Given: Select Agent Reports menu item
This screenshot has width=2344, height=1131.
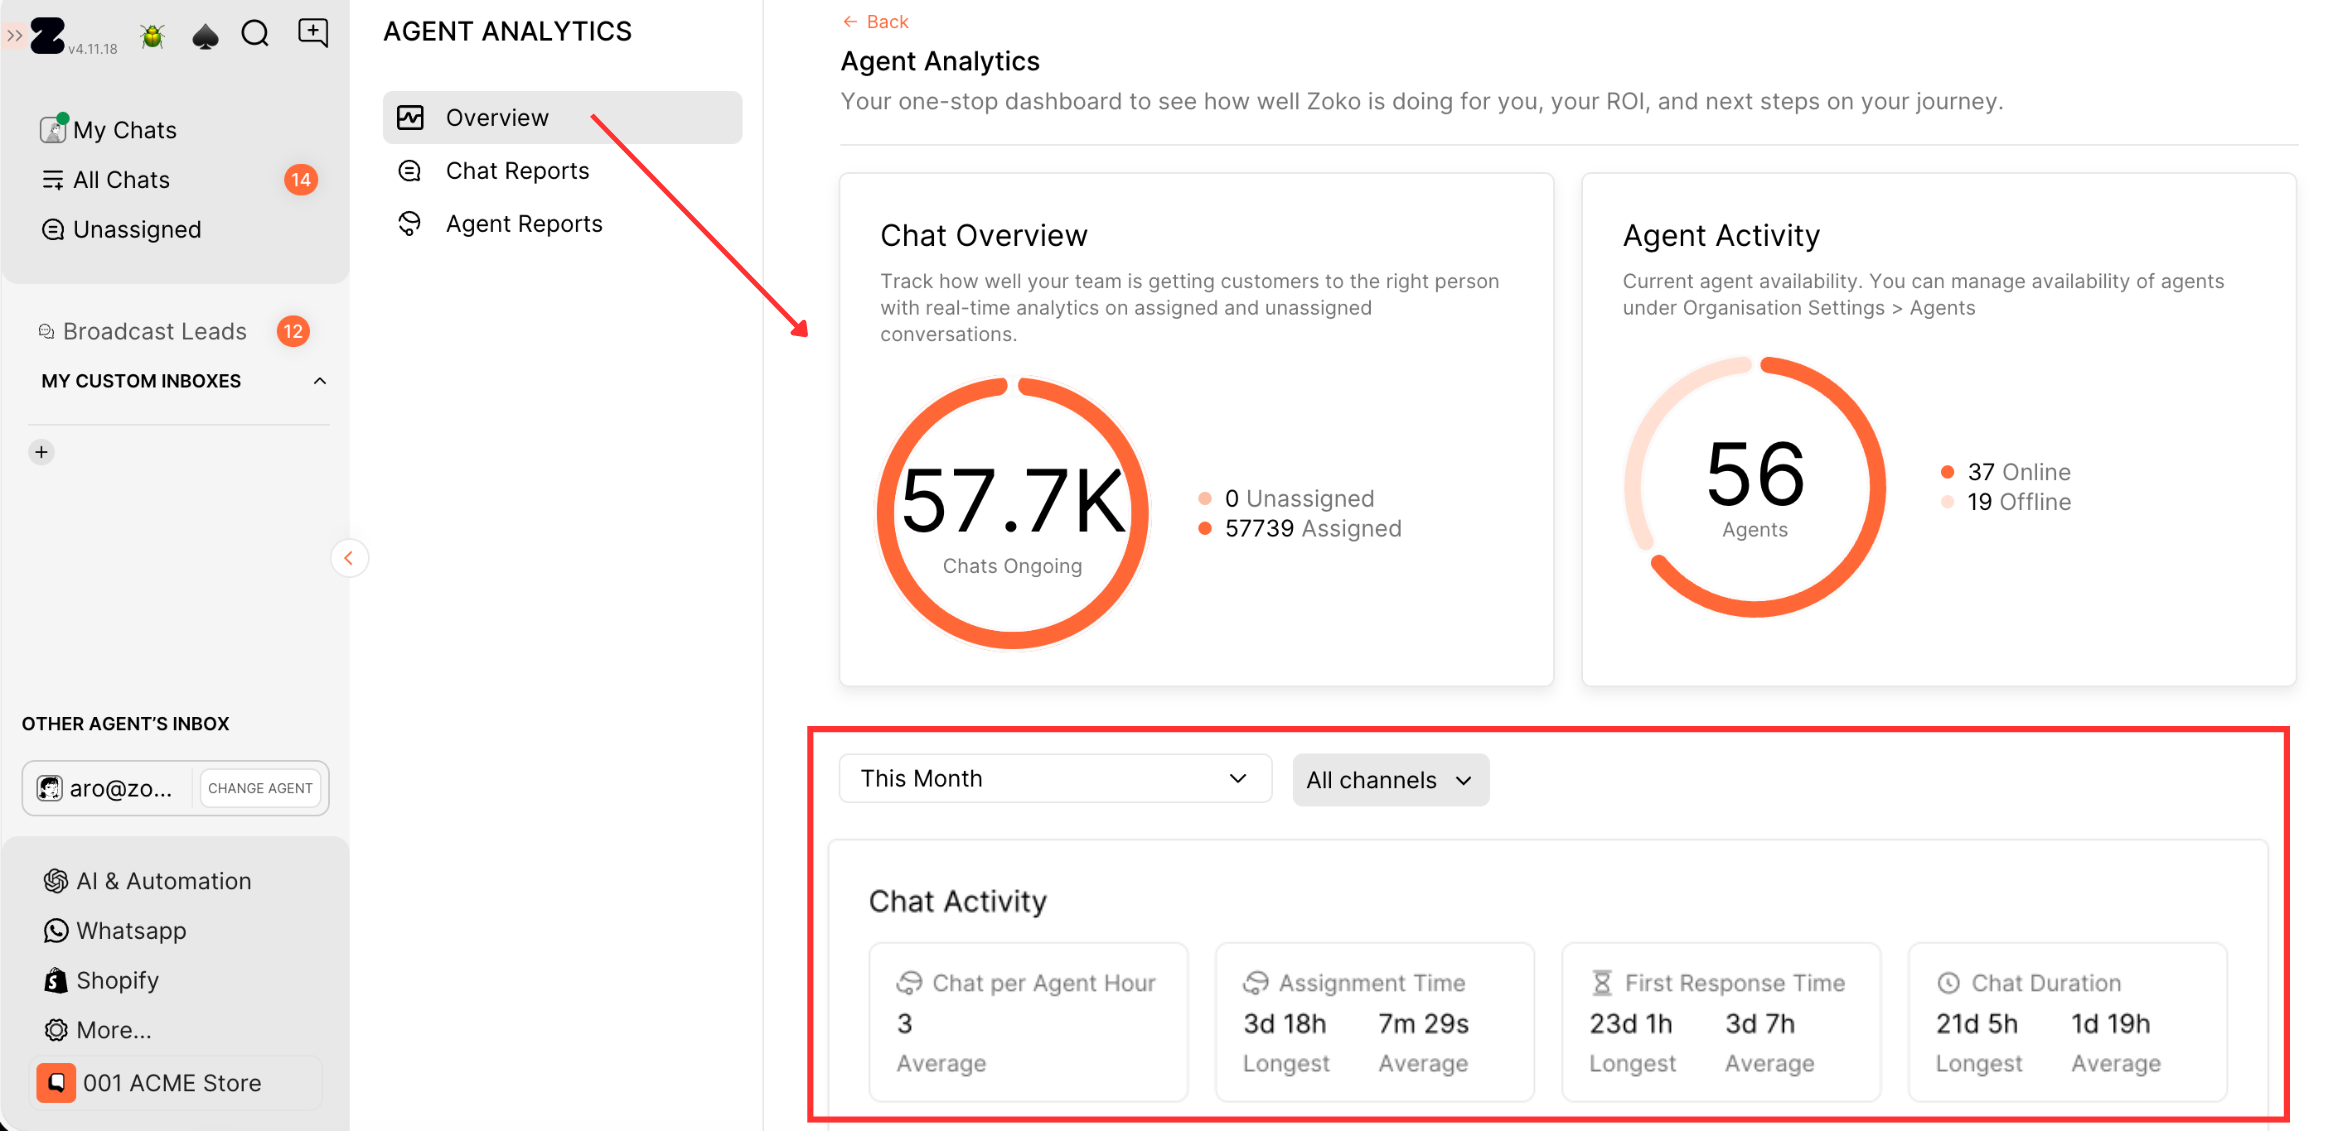Looking at the screenshot, I should 523,224.
